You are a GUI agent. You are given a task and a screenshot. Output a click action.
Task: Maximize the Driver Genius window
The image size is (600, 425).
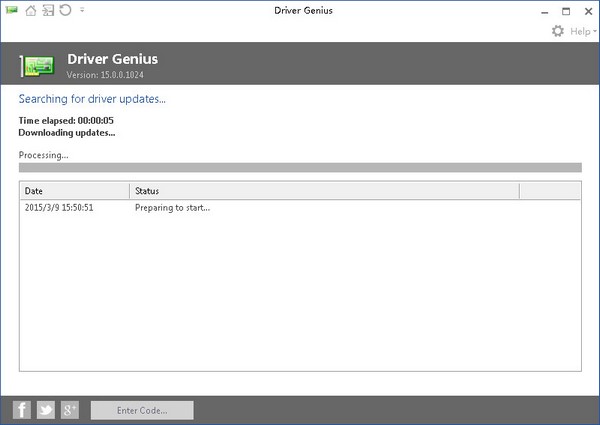tap(566, 11)
